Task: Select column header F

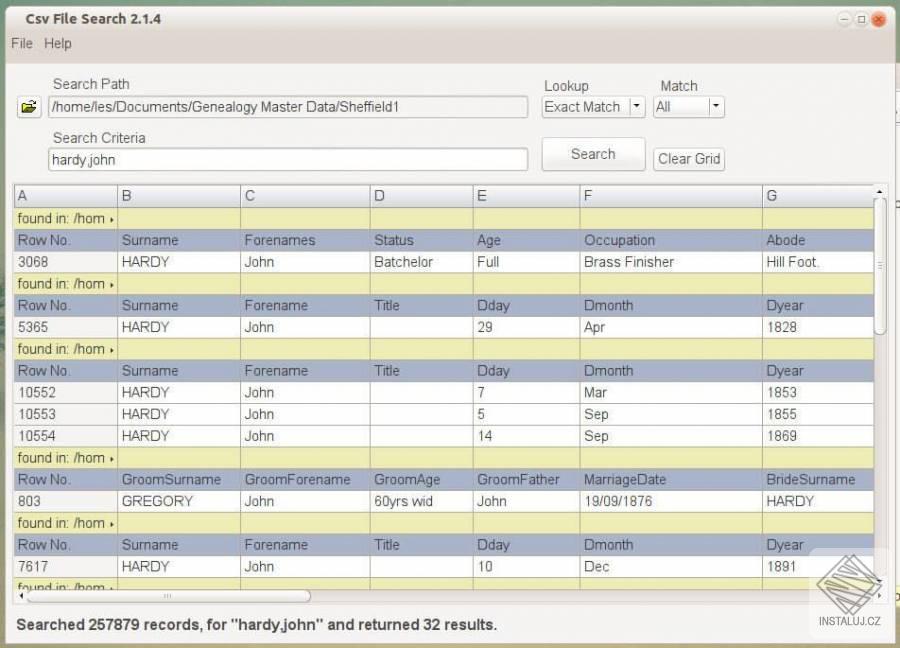Action: coord(672,196)
